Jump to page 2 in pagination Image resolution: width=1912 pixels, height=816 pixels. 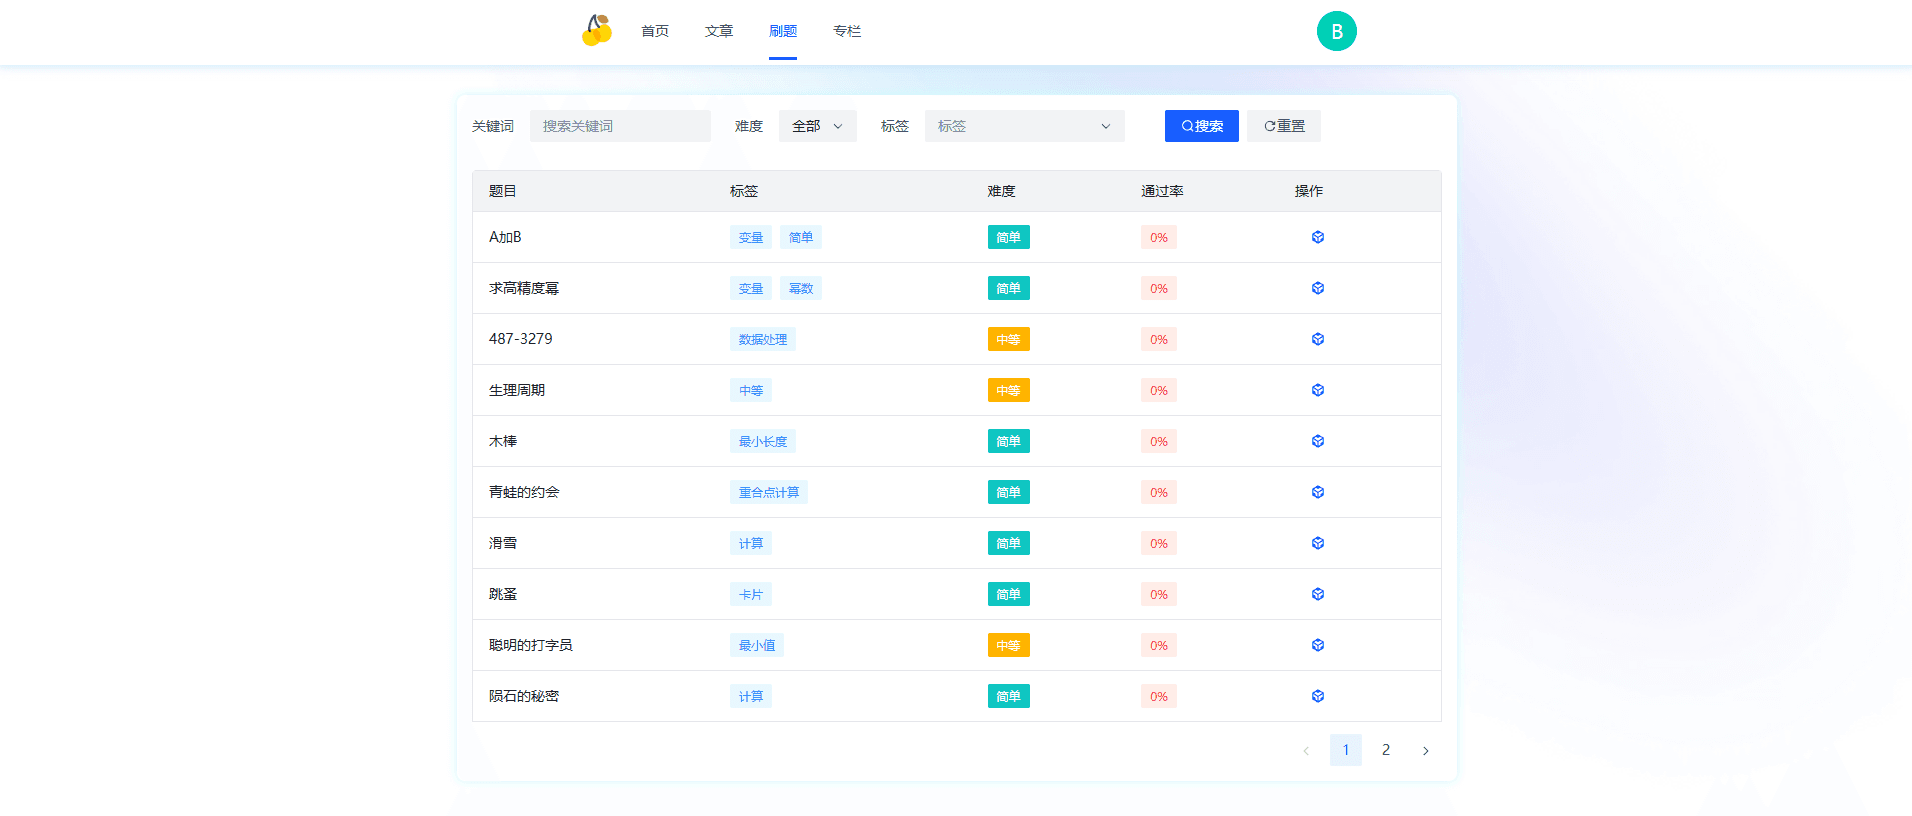click(1386, 750)
